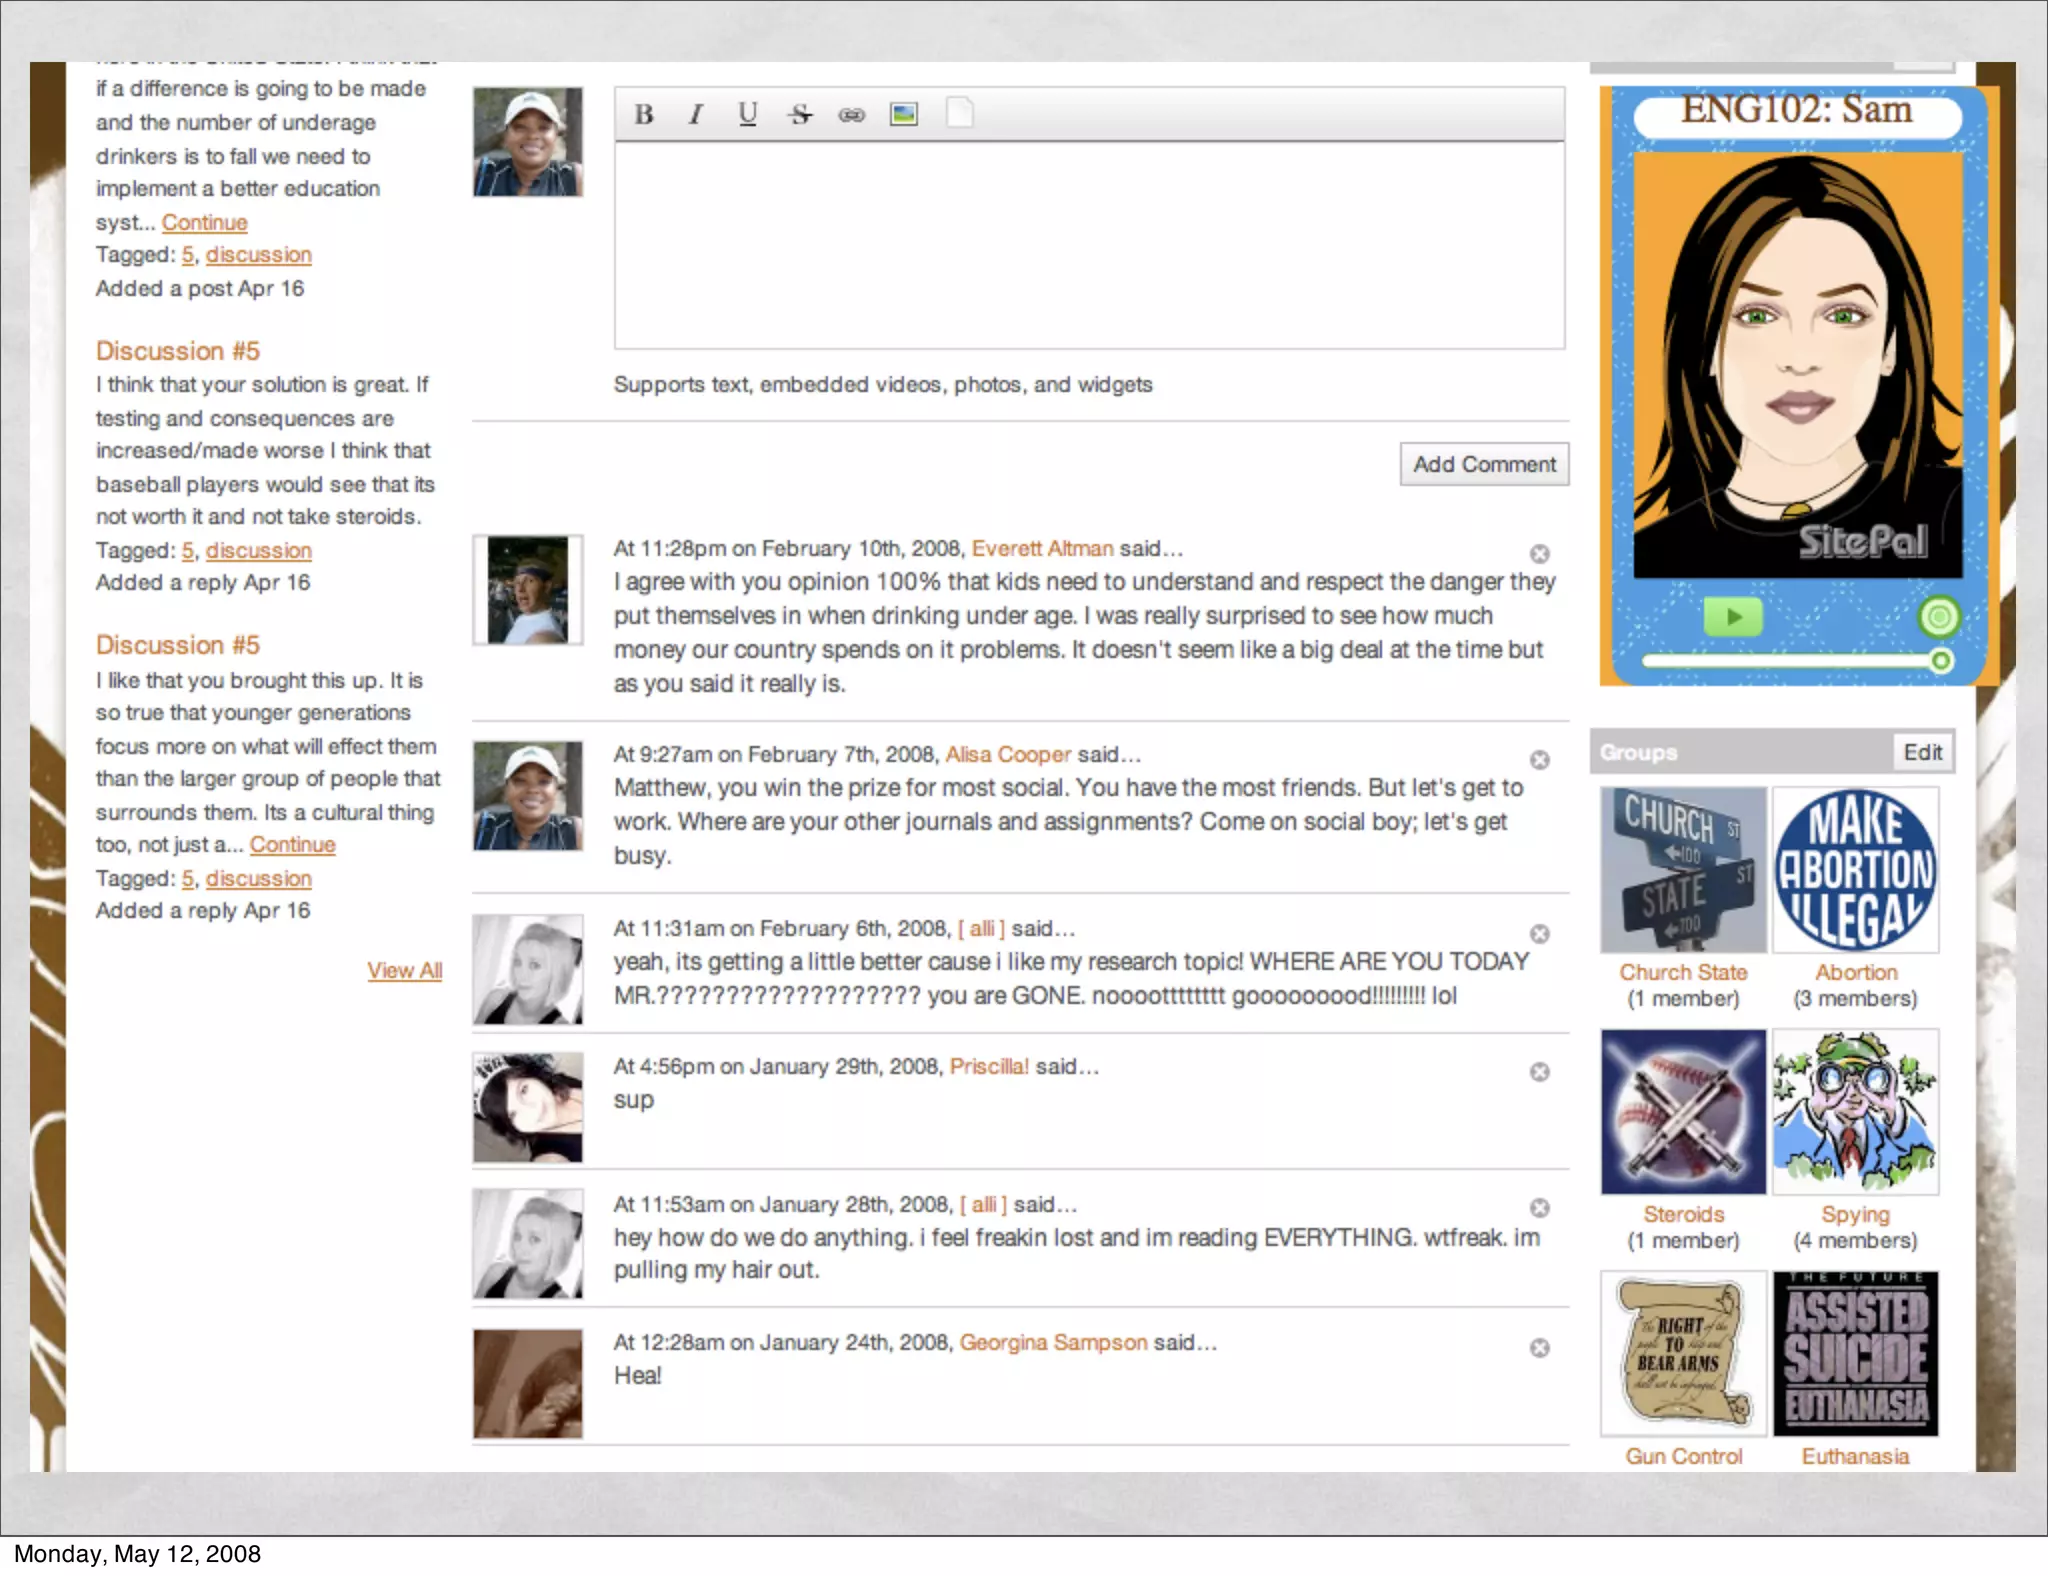This screenshot has height=1576, width=2048.
Task: Click the blank document icon in toolbar
Action: point(959,113)
